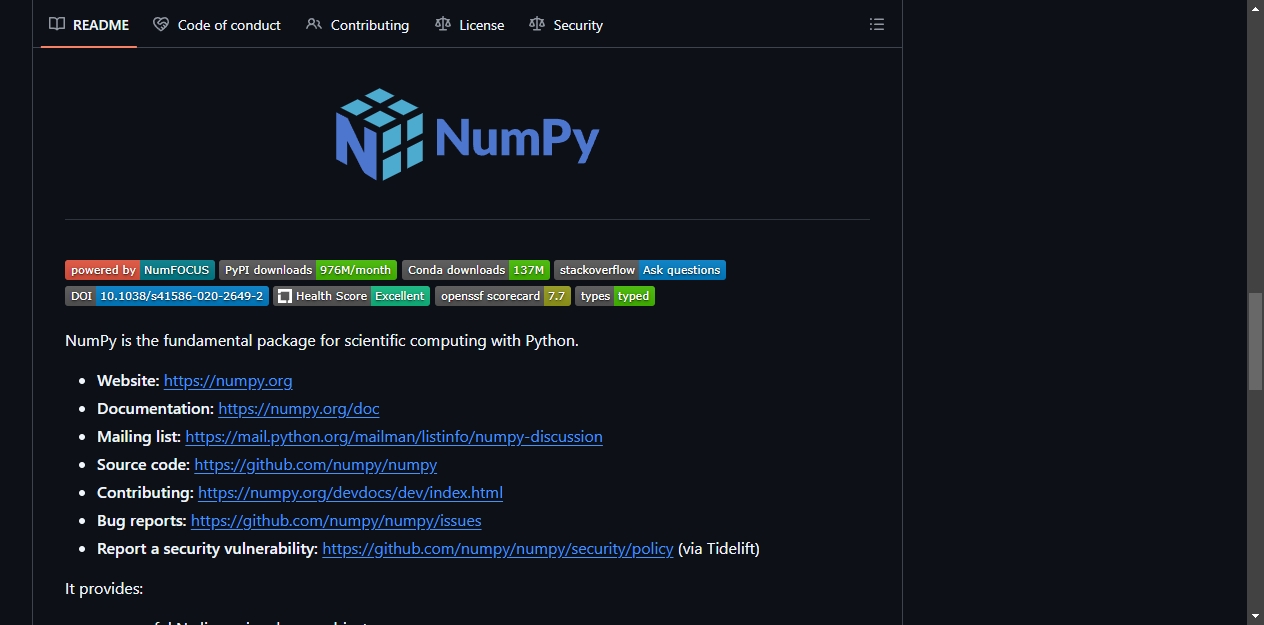Open the github.com/numpy/numpy source code link
The image size is (1264, 625).
tap(316, 465)
